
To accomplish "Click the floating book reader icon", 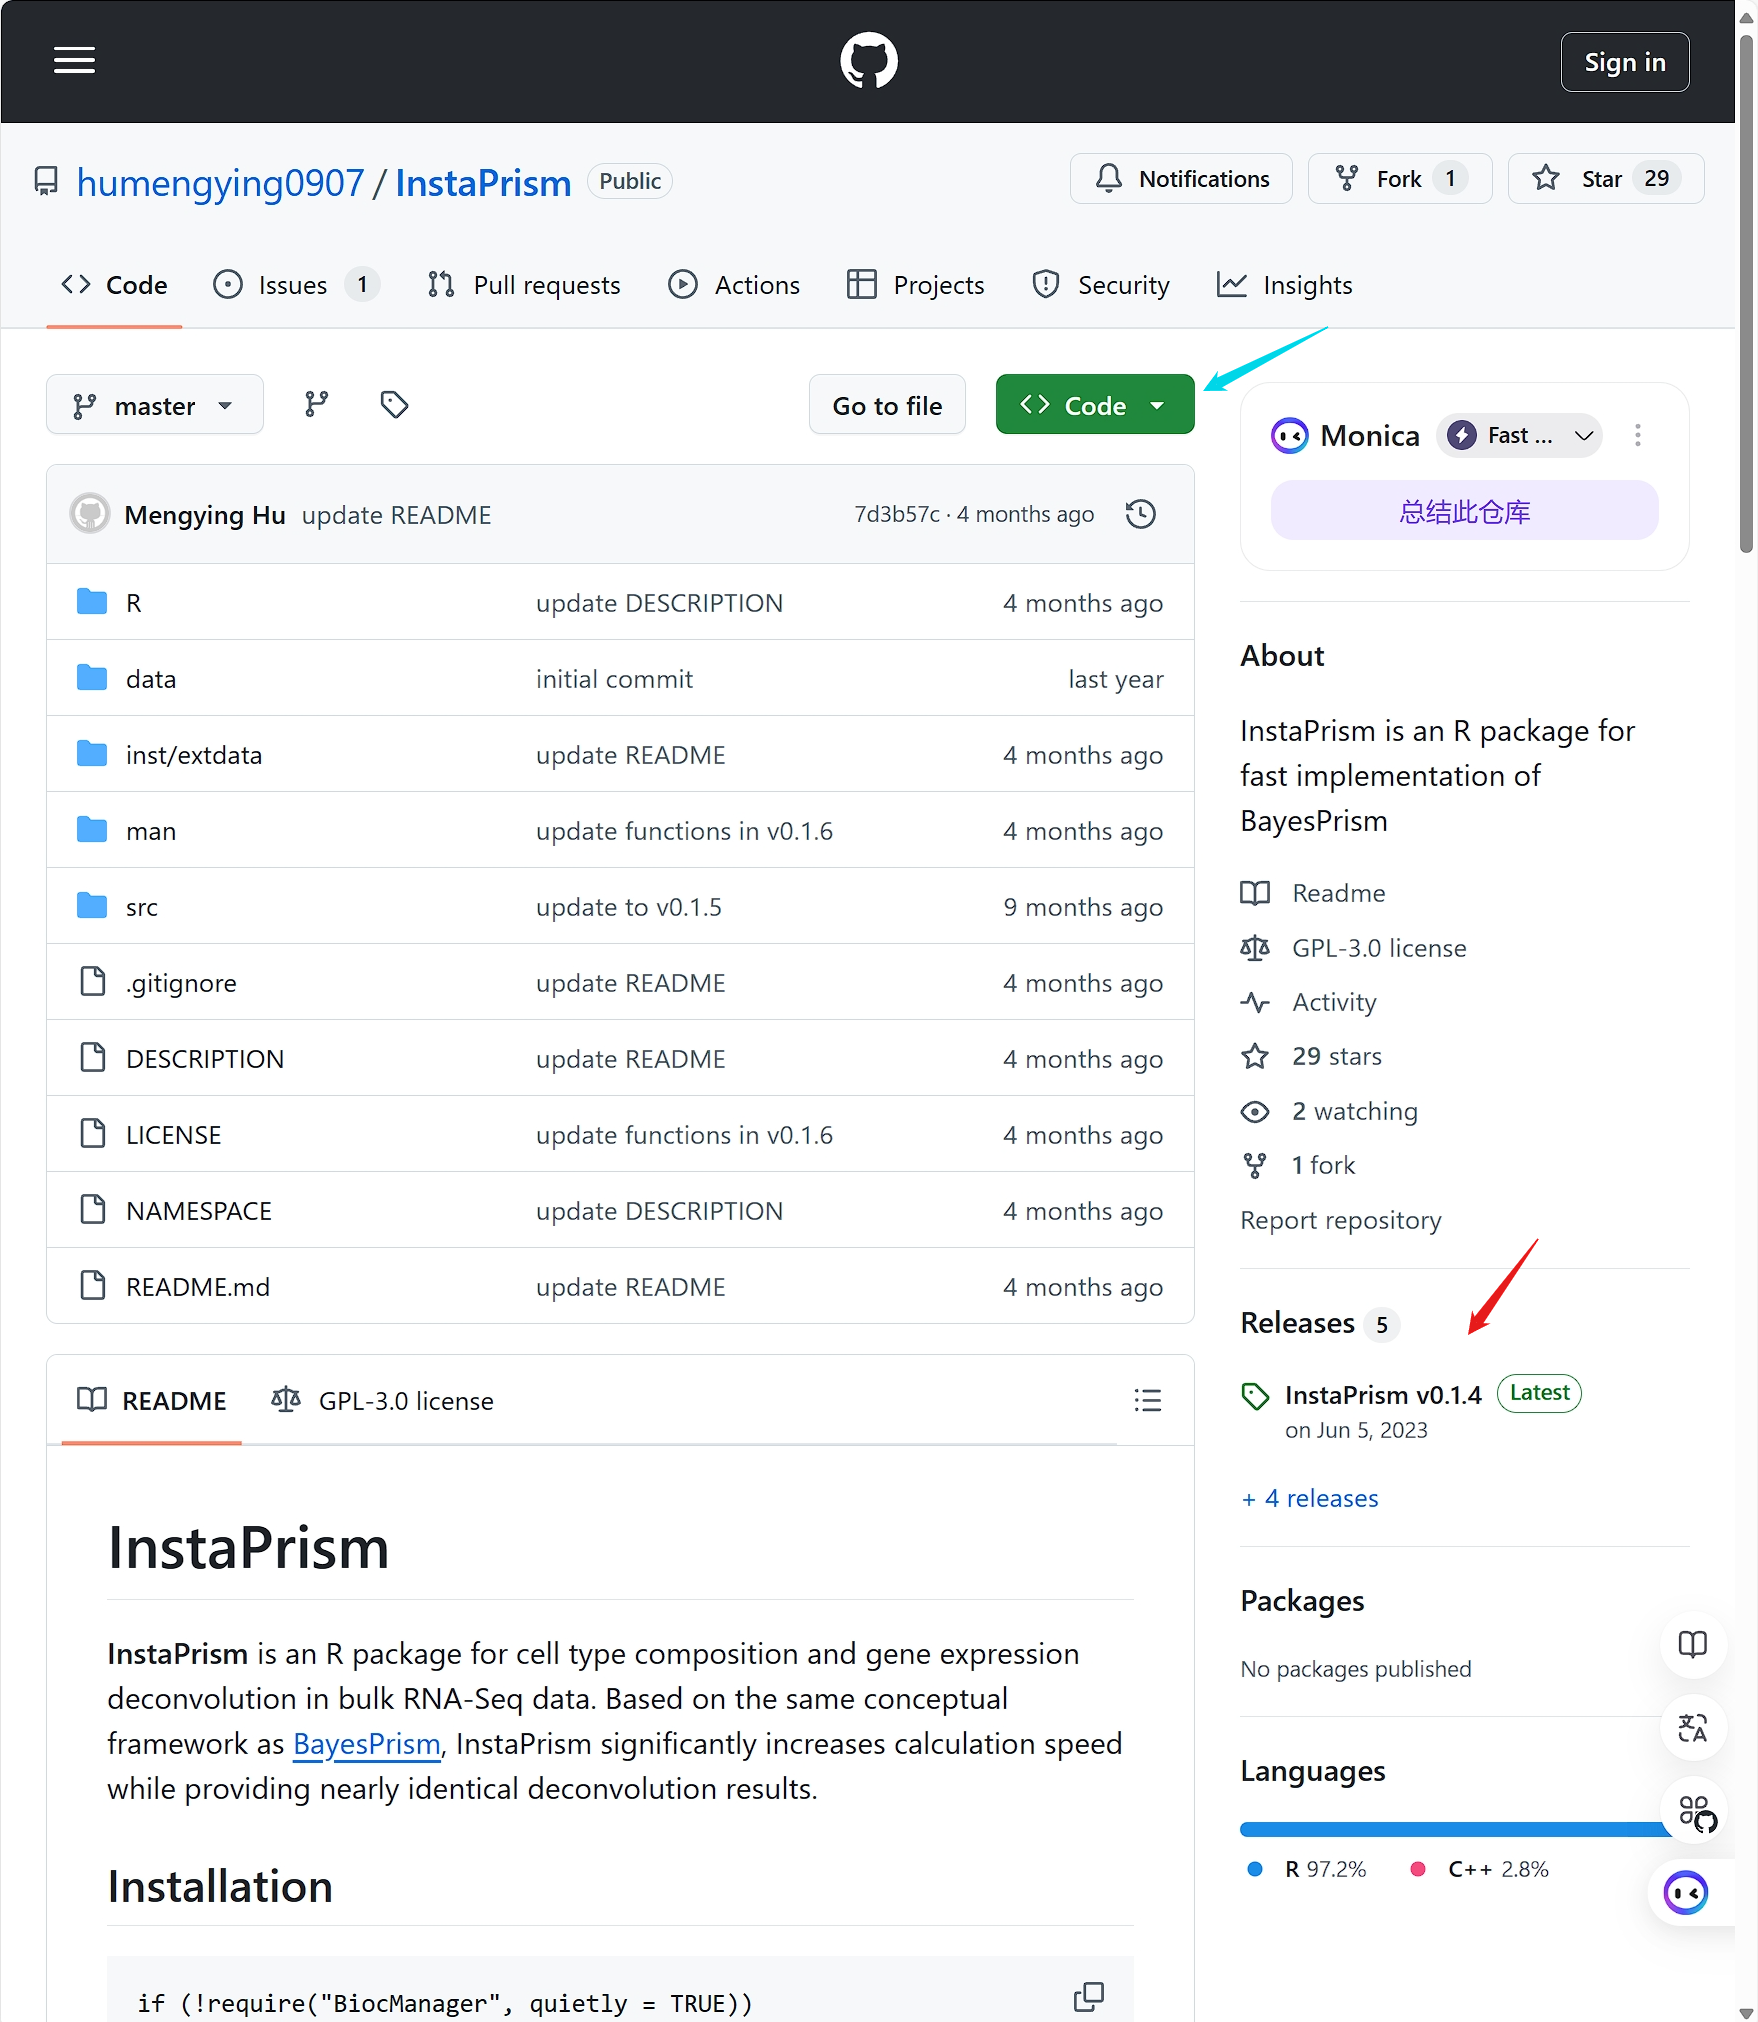I will (x=1692, y=1643).
